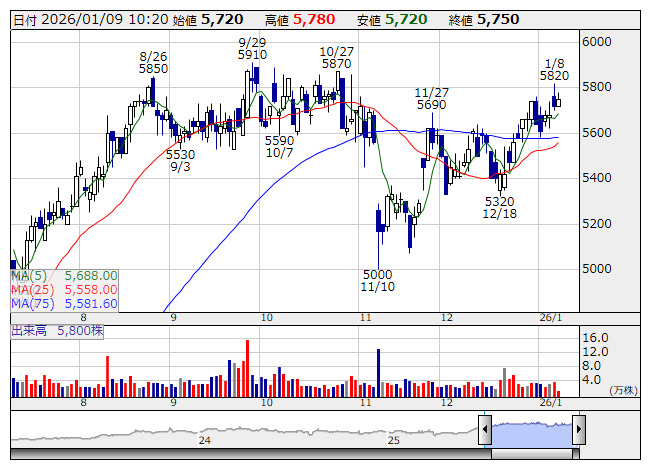Click the long candlestick at the 11/10 low
The height and width of the screenshot is (470, 653).
click(x=379, y=236)
